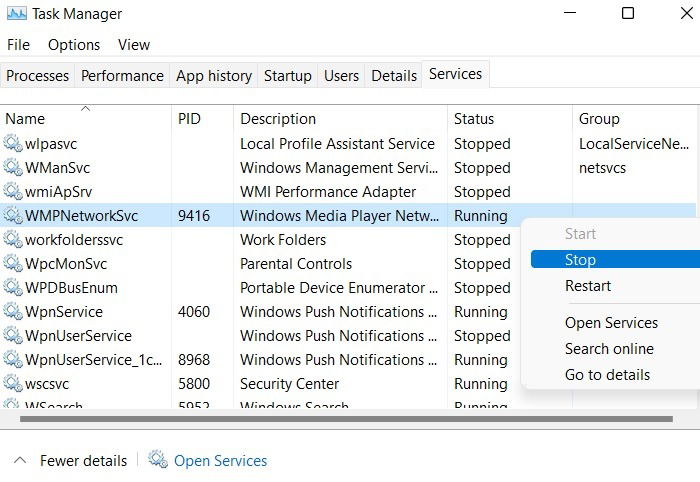Click Security Center description

pyautogui.click(x=290, y=384)
